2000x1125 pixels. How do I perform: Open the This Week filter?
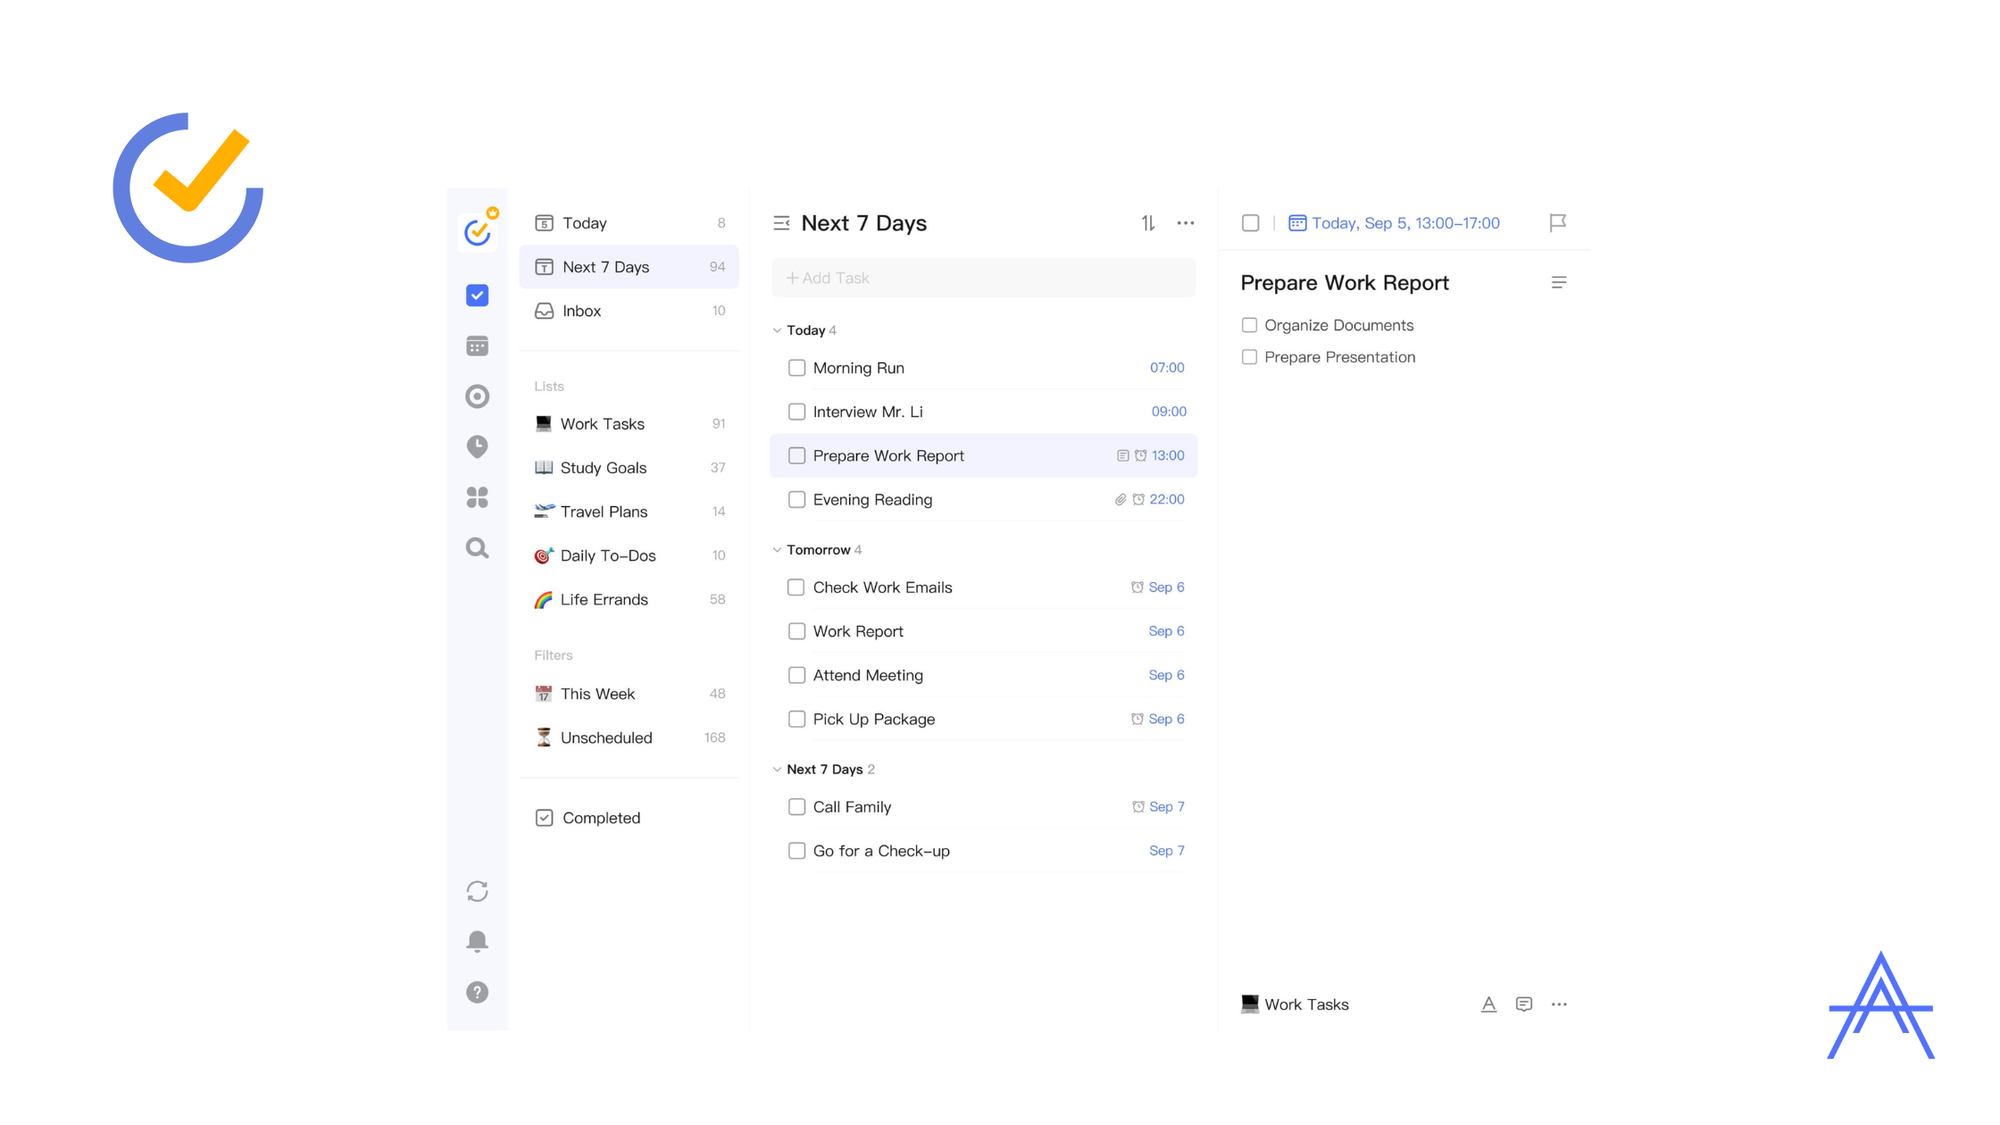pos(629,694)
